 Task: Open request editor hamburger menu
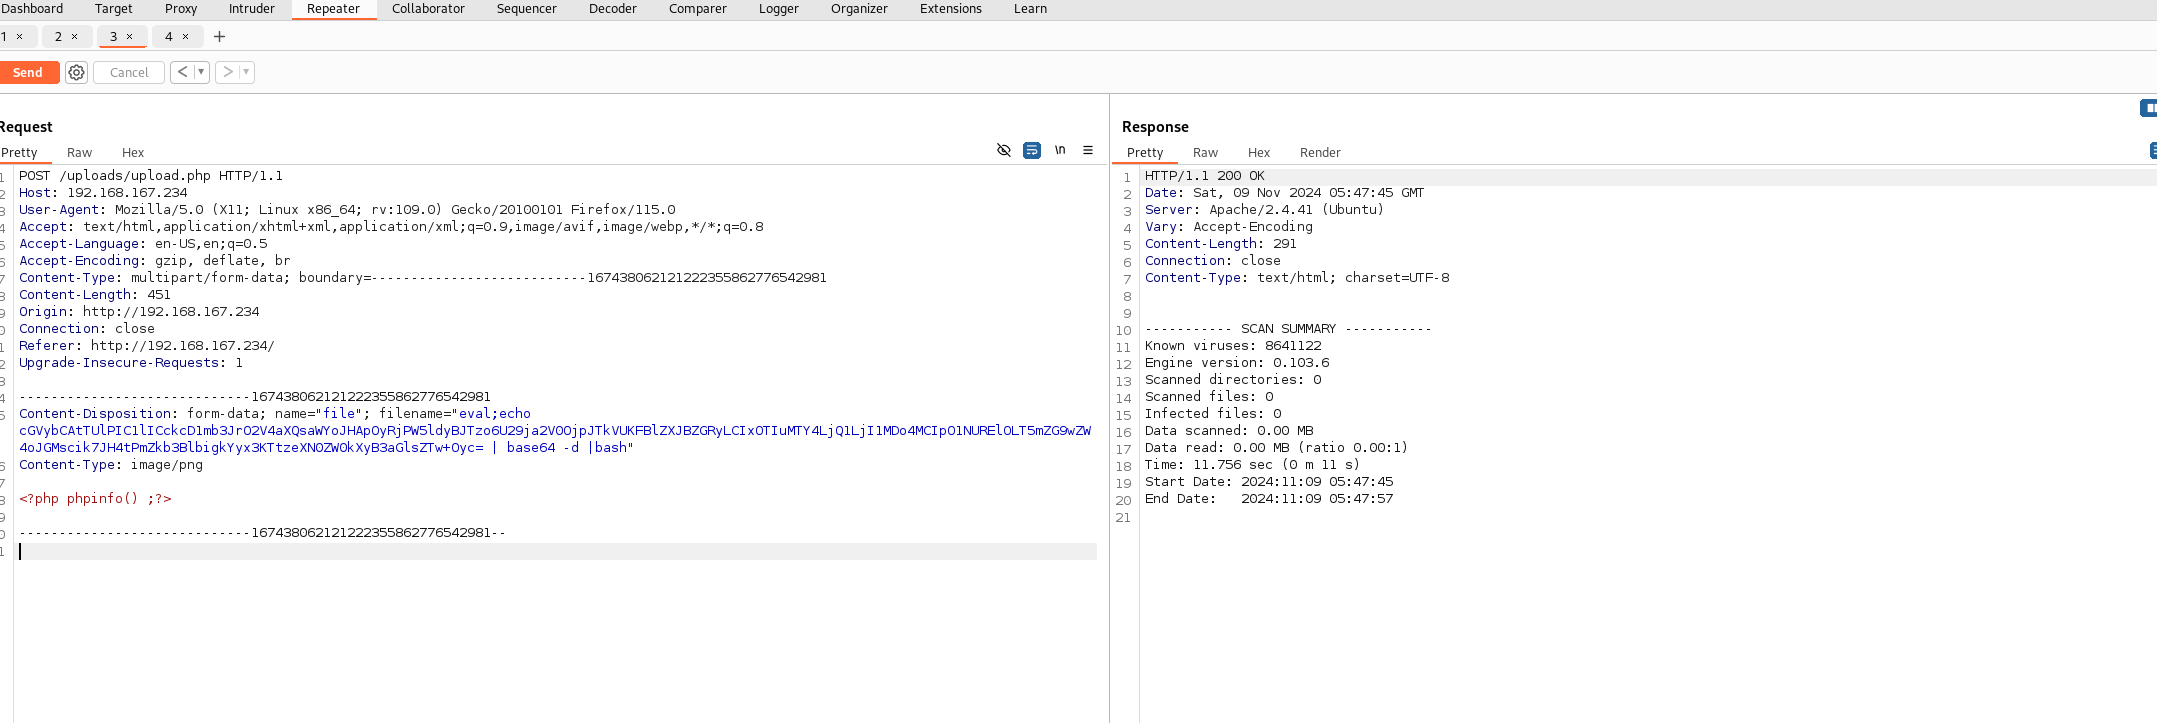click(x=1088, y=150)
